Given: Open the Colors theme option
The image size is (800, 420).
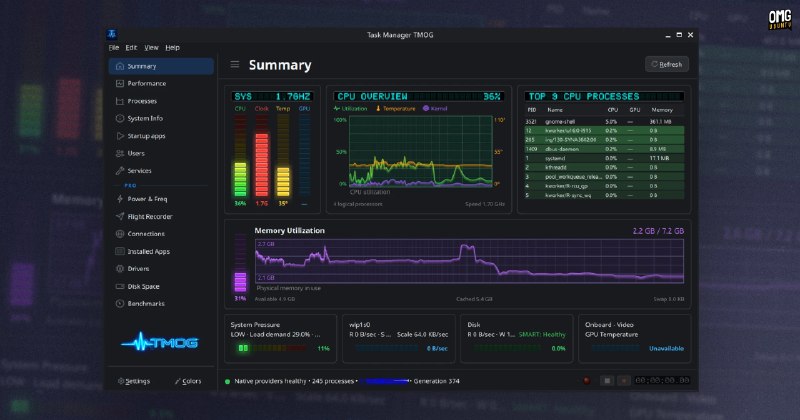Looking at the screenshot, I should pyautogui.click(x=188, y=381).
